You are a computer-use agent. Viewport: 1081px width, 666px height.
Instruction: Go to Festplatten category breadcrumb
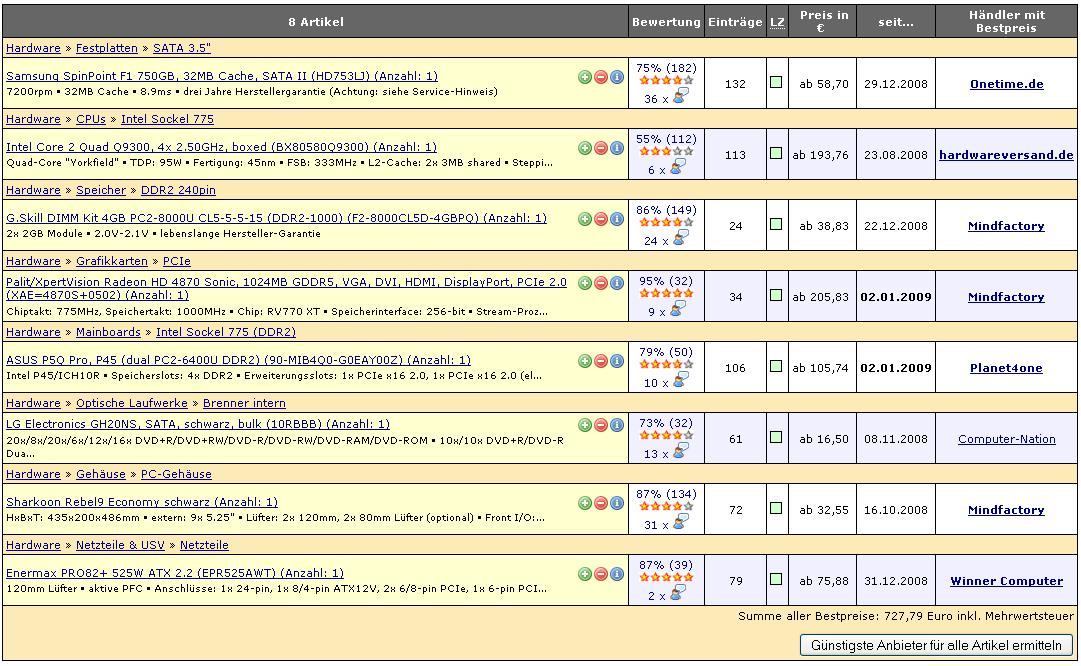[x=107, y=48]
